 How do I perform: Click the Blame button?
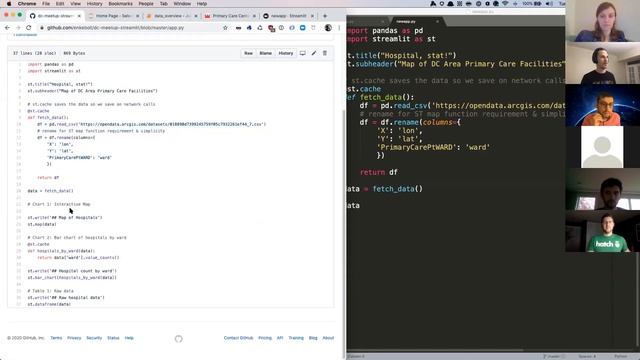(265, 53)
